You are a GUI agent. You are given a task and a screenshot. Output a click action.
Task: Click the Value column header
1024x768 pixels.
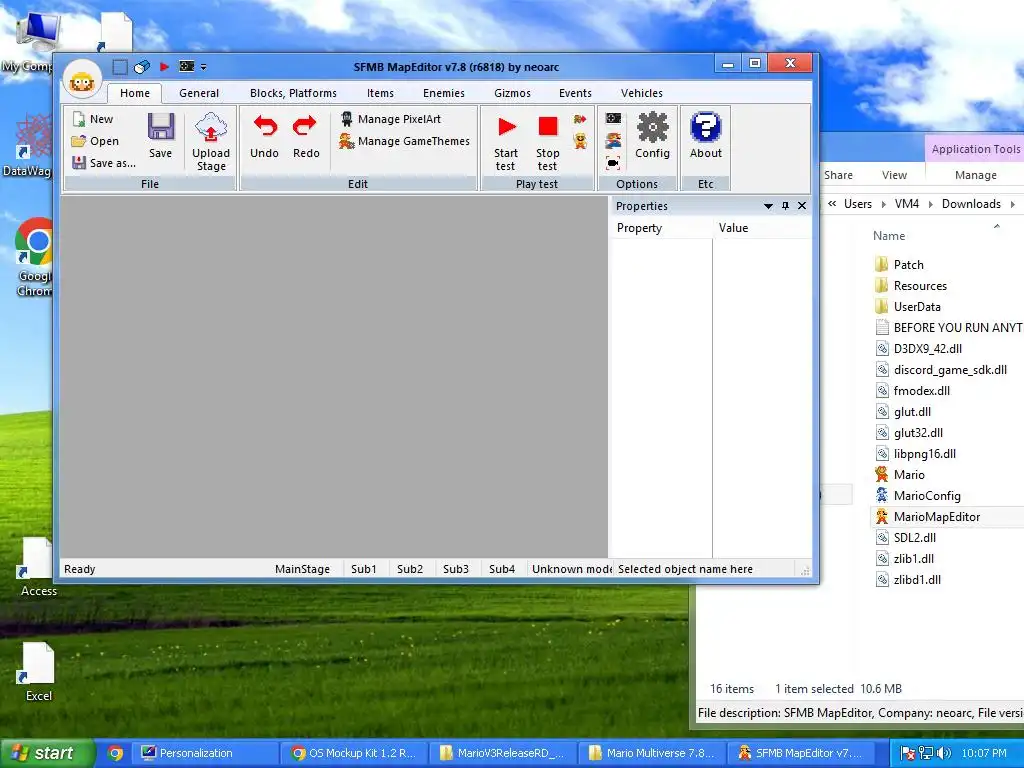pos(762,228)
